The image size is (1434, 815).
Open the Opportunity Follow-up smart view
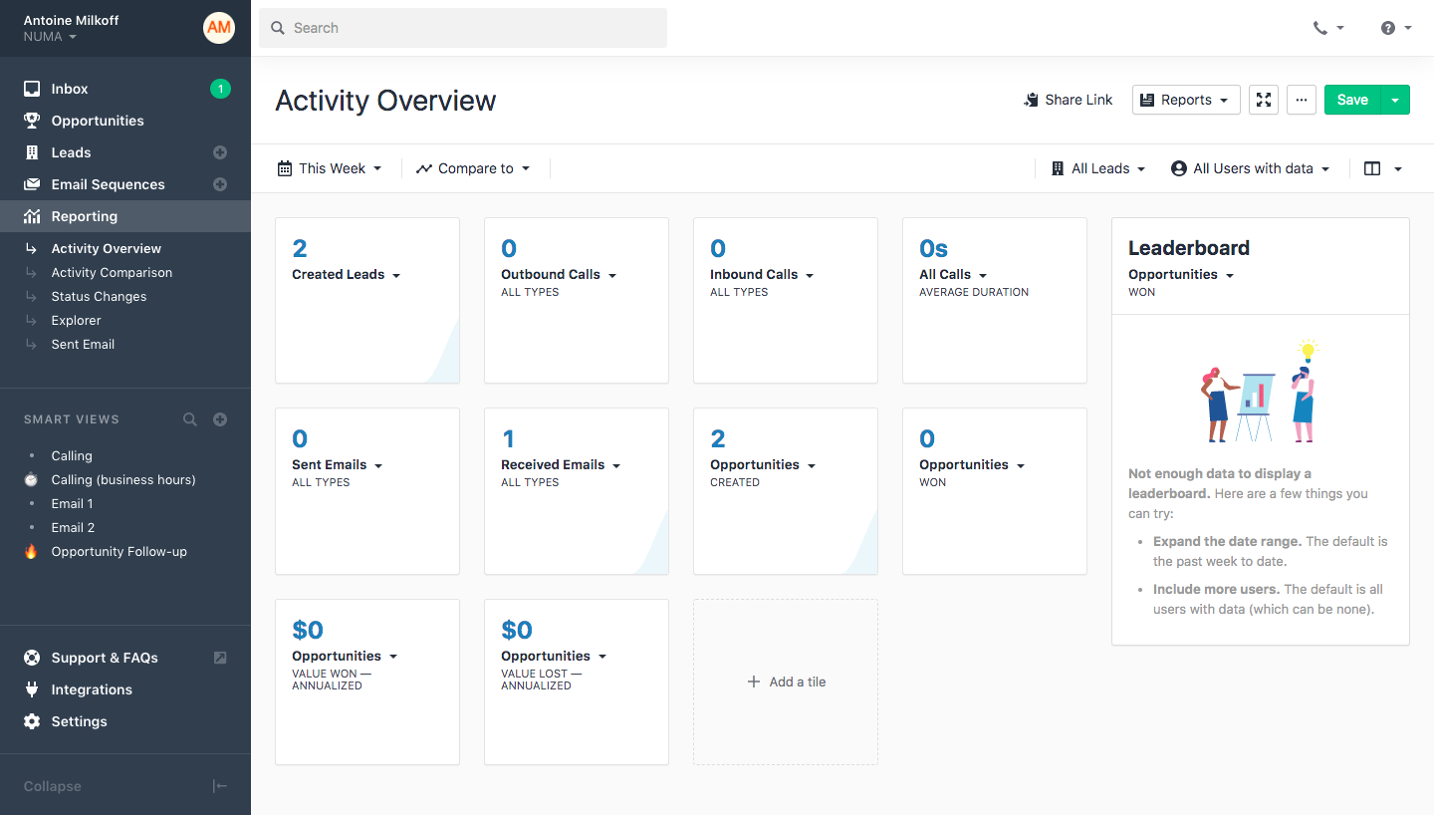(x=119, y=552)
